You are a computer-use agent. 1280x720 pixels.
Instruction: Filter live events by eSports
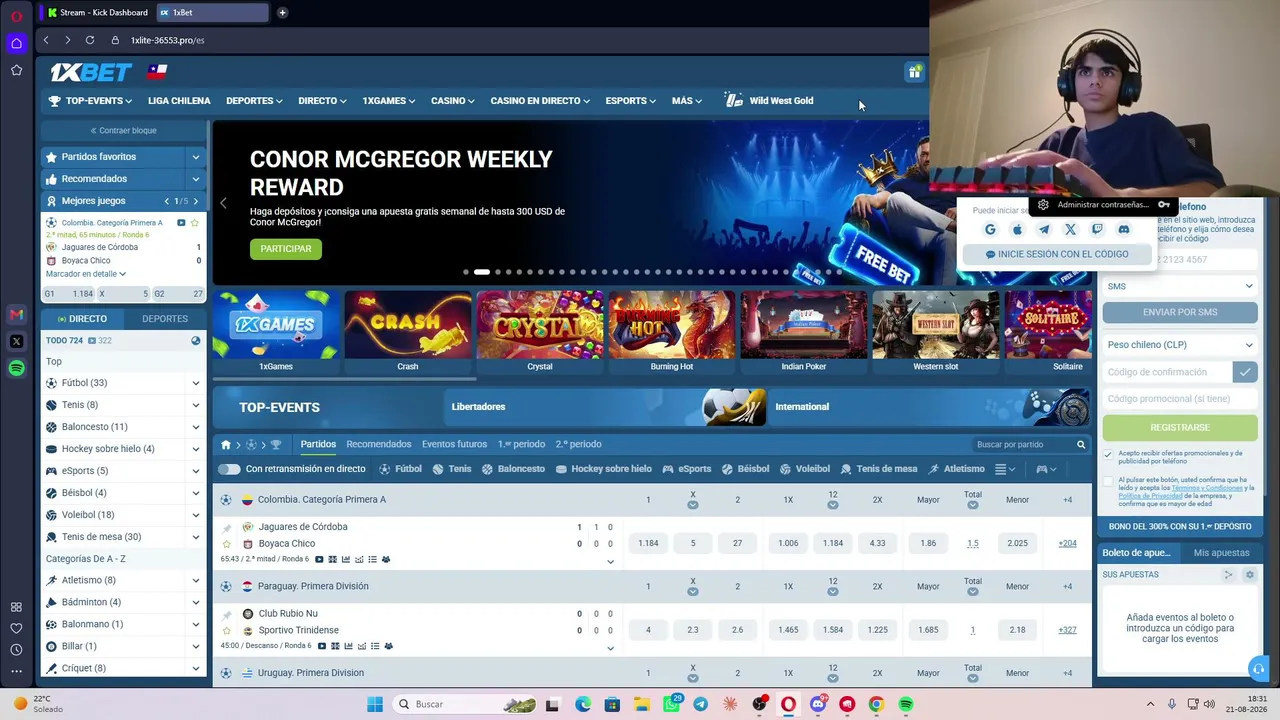(687, 469)
